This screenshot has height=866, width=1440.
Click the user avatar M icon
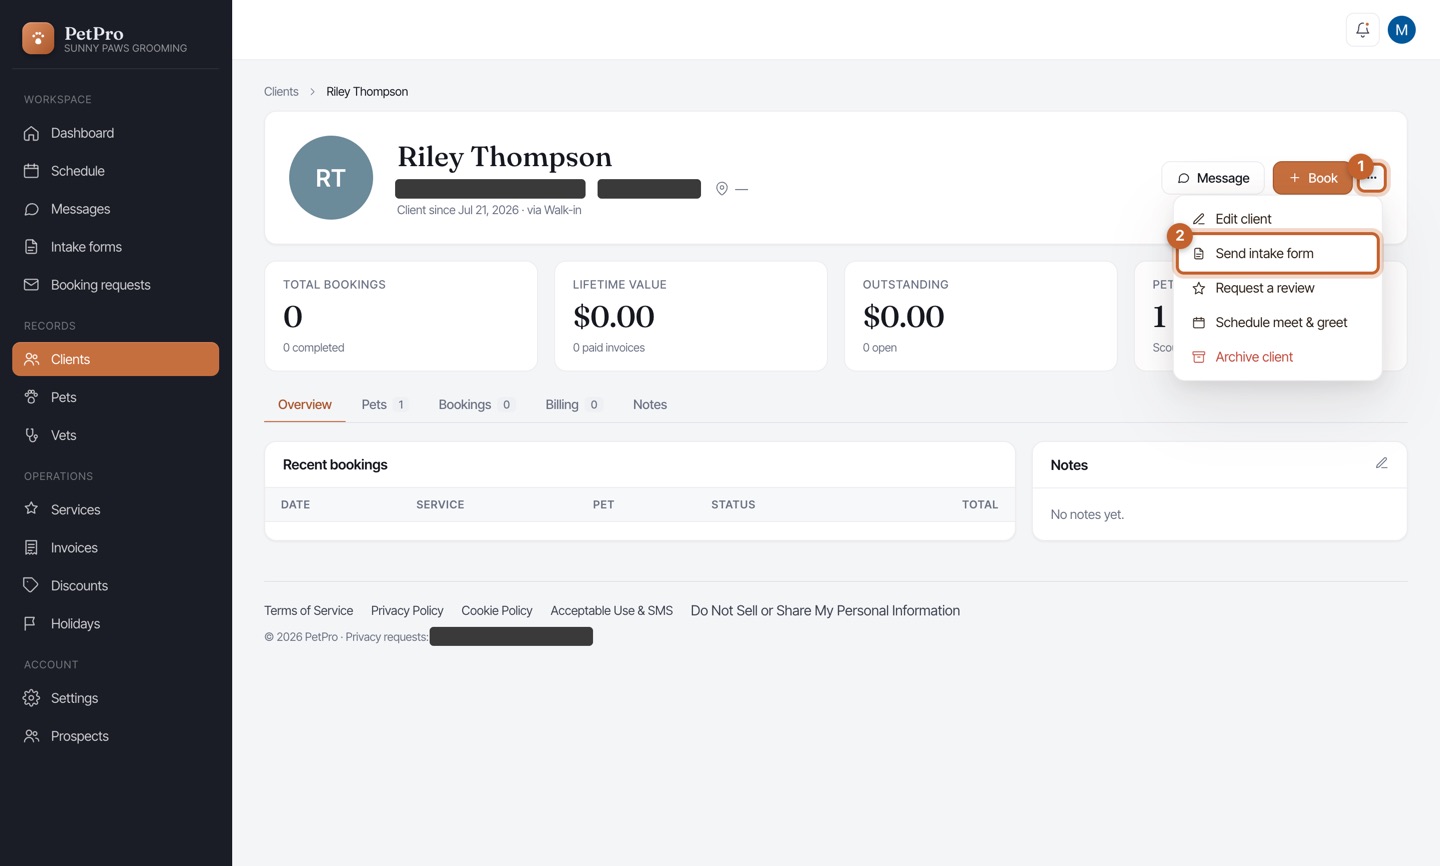[x=1401, y=30]
